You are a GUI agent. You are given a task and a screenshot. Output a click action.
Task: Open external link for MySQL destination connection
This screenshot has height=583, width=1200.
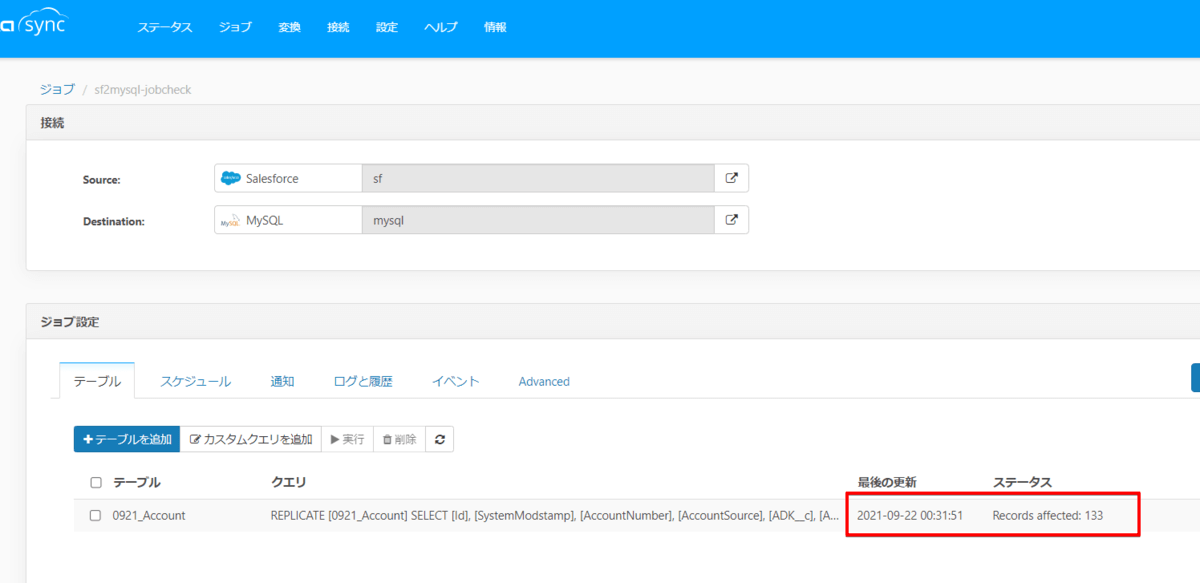731,220
